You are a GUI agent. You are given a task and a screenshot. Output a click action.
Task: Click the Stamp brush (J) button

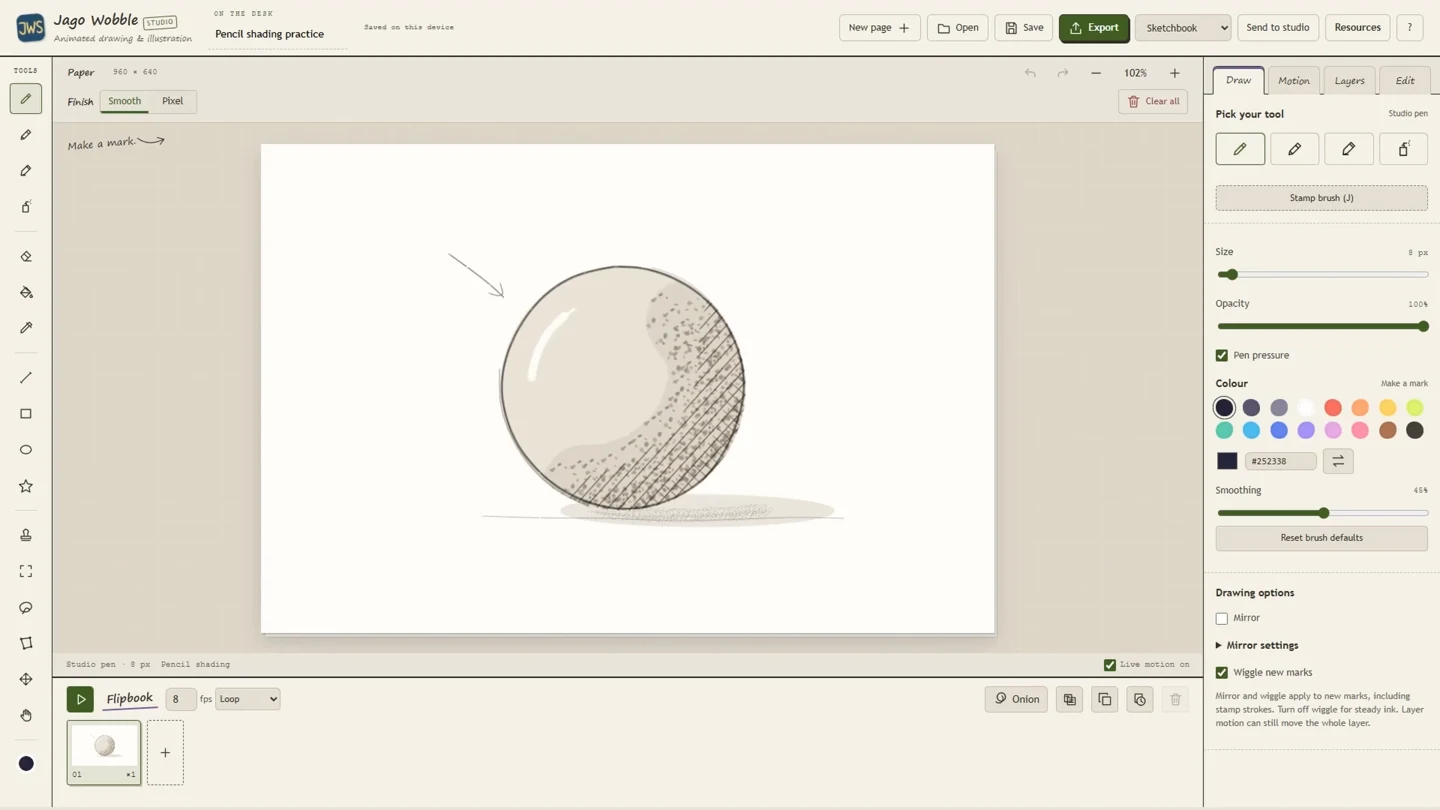tap(1322, 198)
